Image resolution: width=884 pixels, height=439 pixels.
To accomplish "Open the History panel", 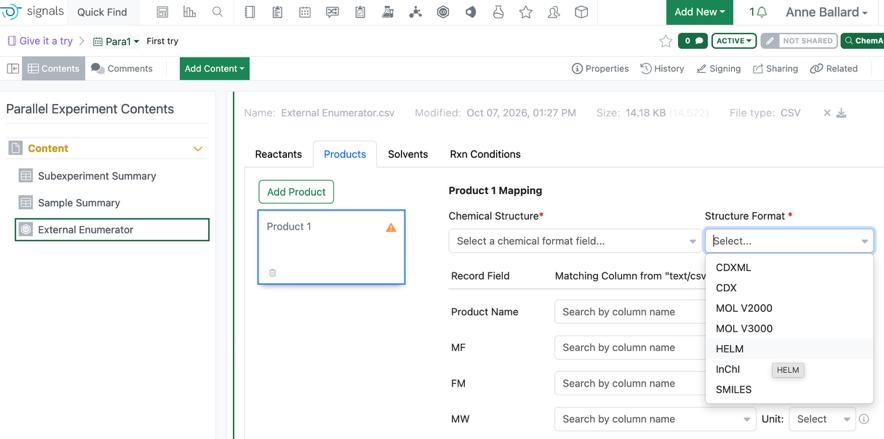I will 662,69.
